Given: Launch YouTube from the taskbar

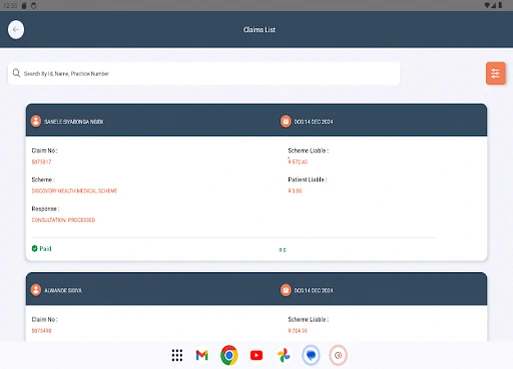Looking at the screenshot, I should tap(256, 355).
